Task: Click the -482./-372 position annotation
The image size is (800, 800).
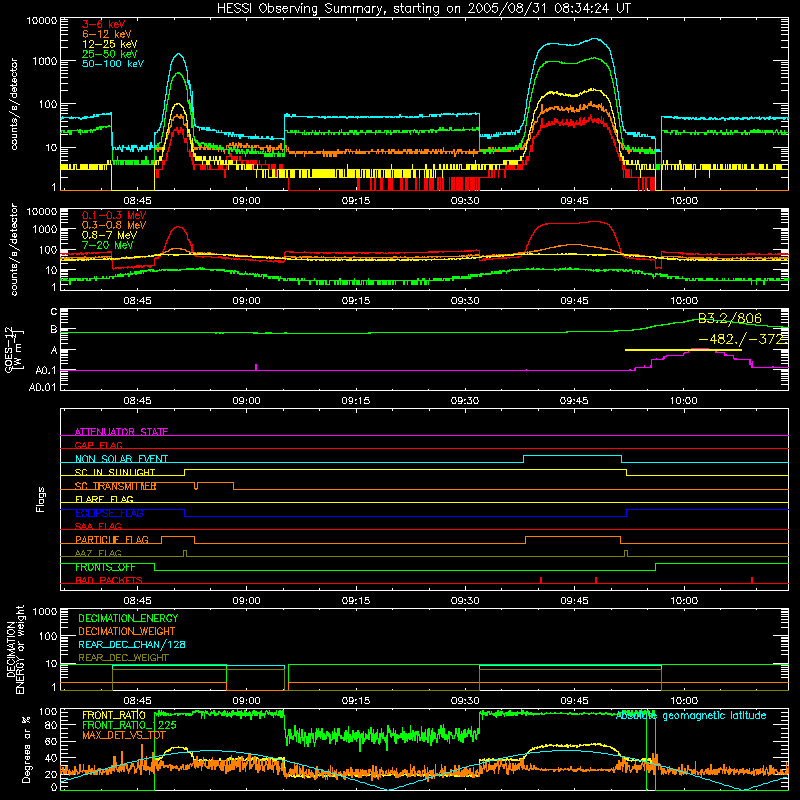Action: pos(741,339)
